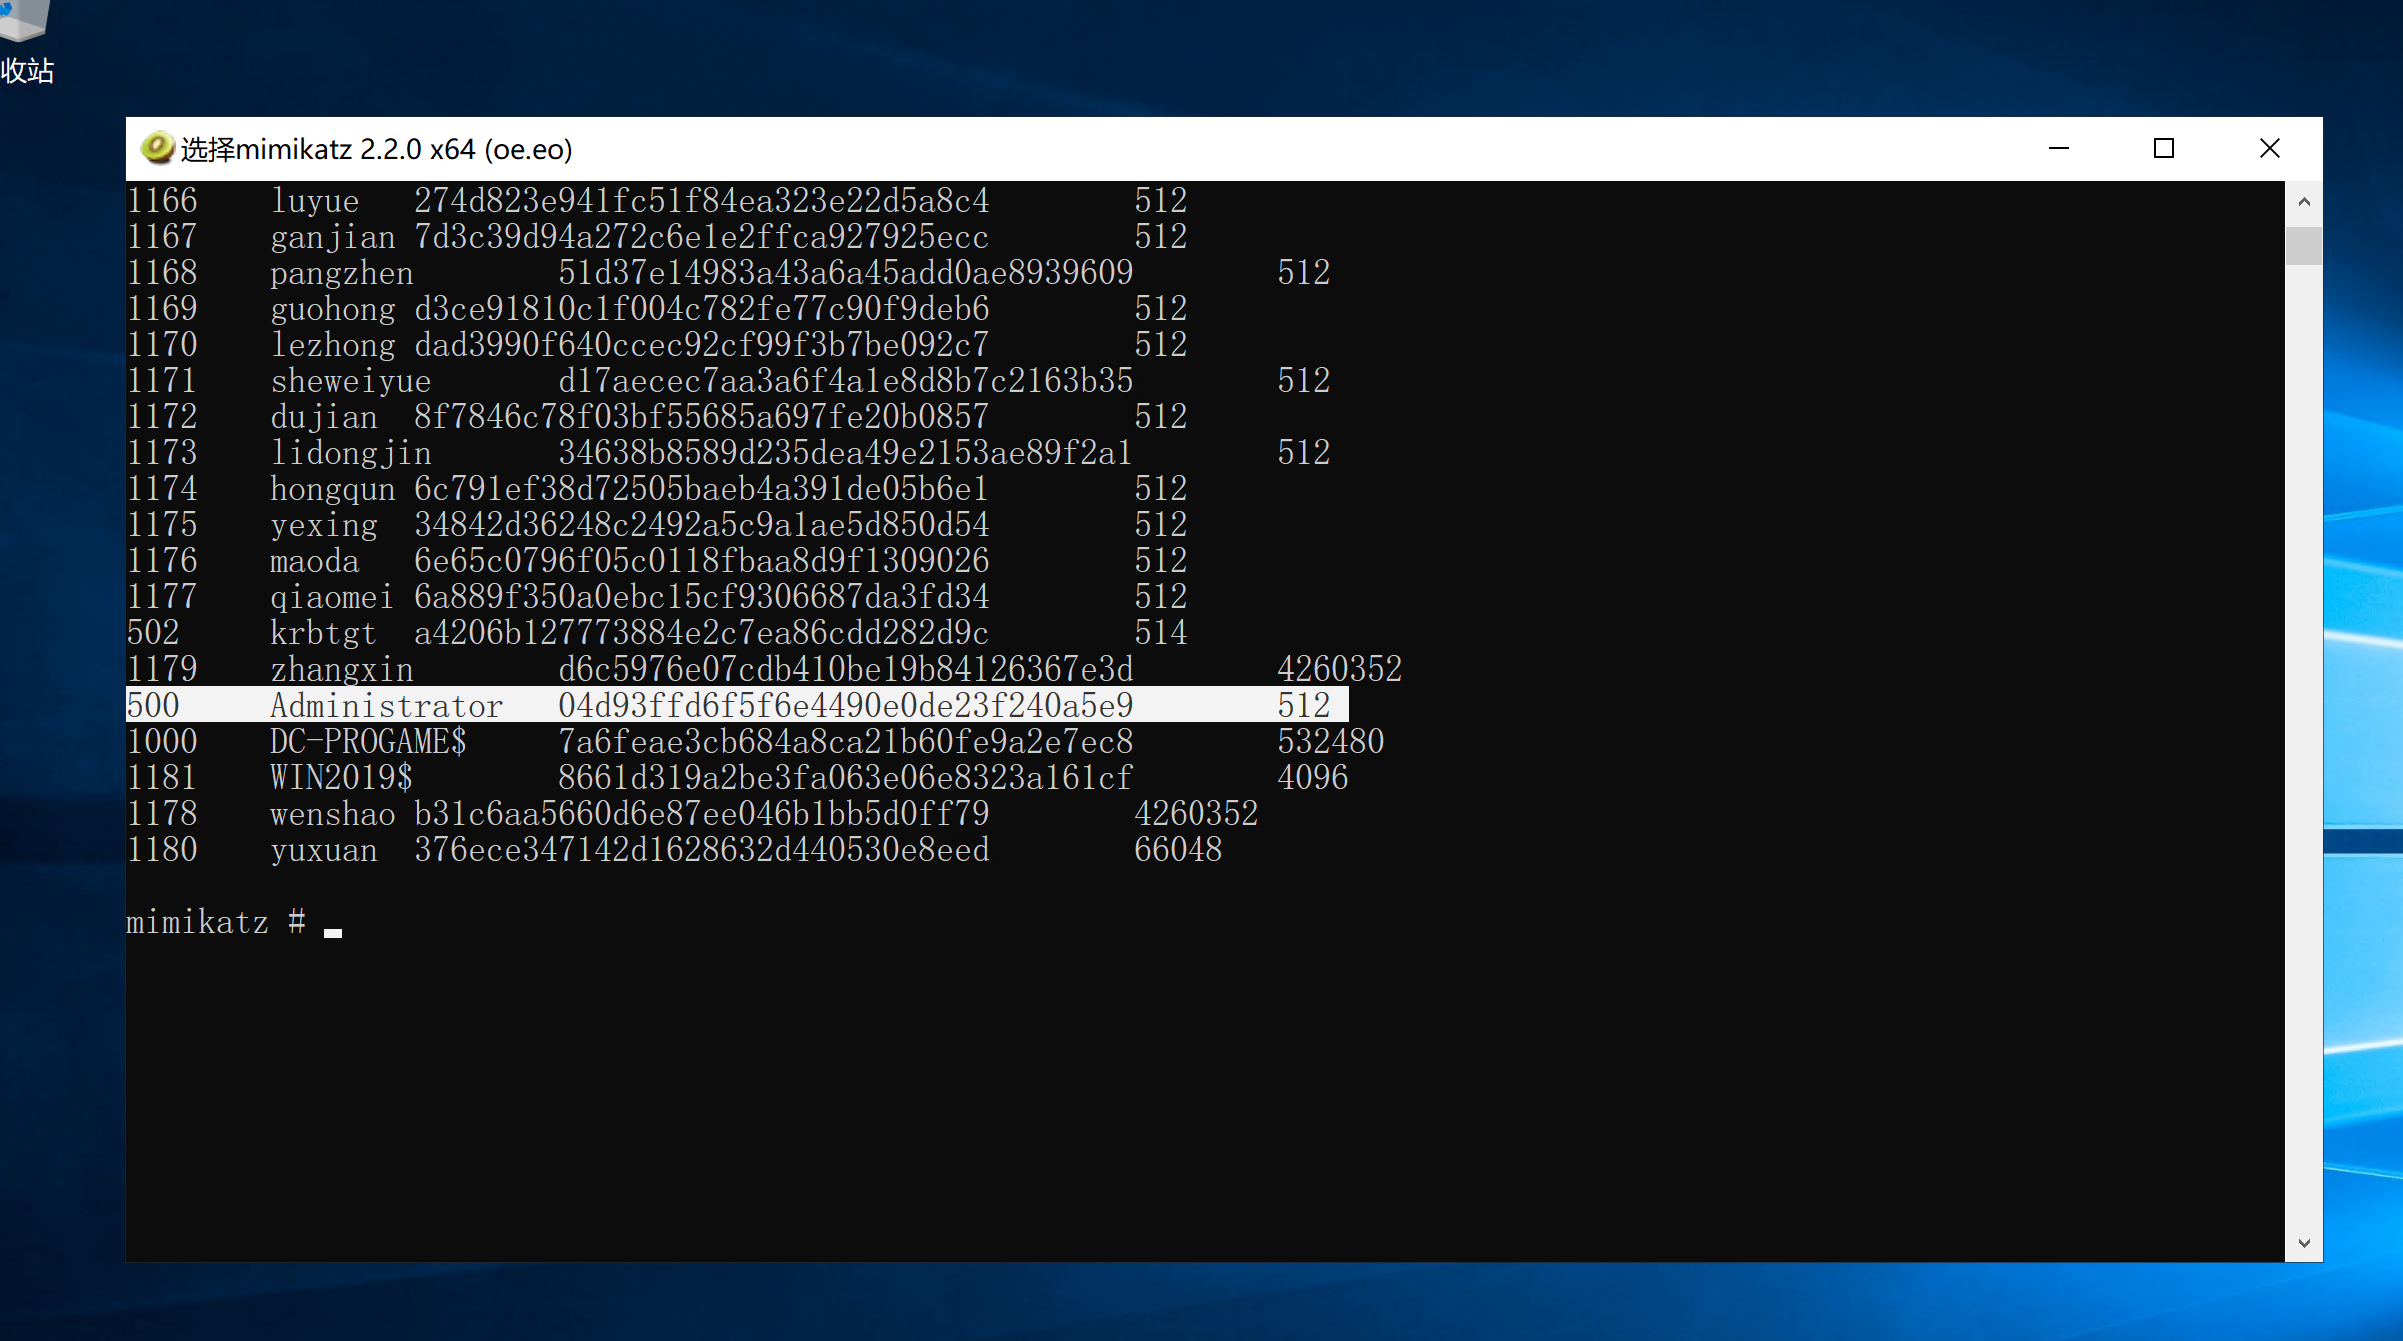Click the Administrator hash 04d93ffd6f5f6e4490e0de23f240a5e9
2403x1341 pixels.
845,705
